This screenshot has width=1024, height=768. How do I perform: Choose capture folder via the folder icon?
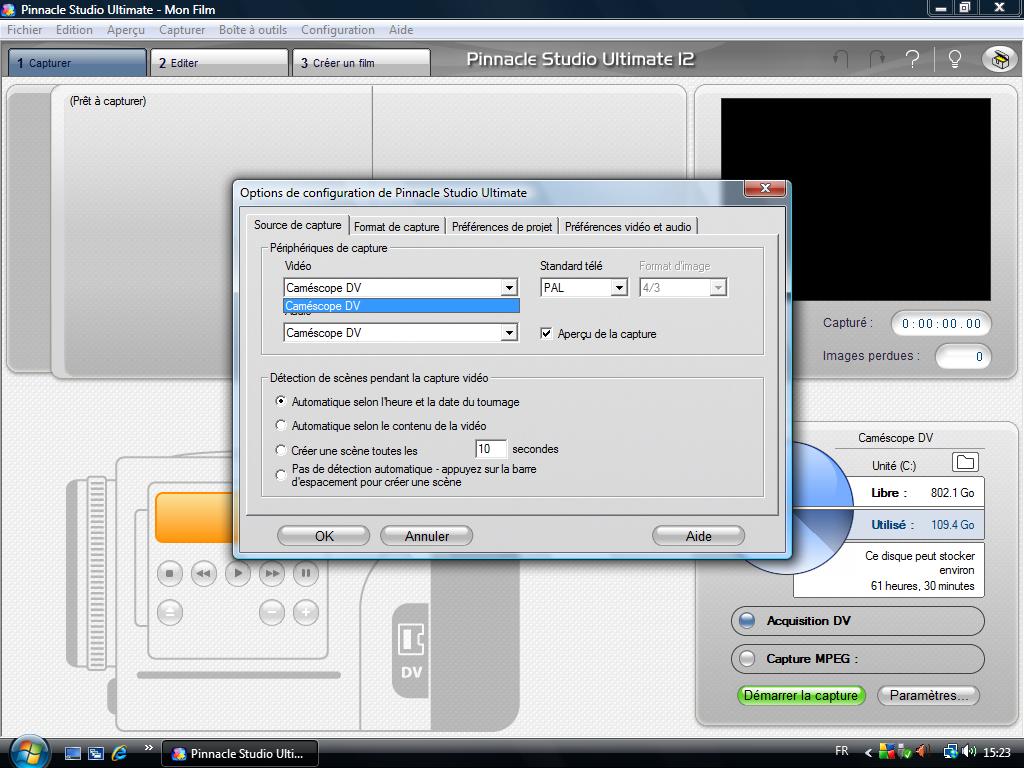(x=965, y=462)
